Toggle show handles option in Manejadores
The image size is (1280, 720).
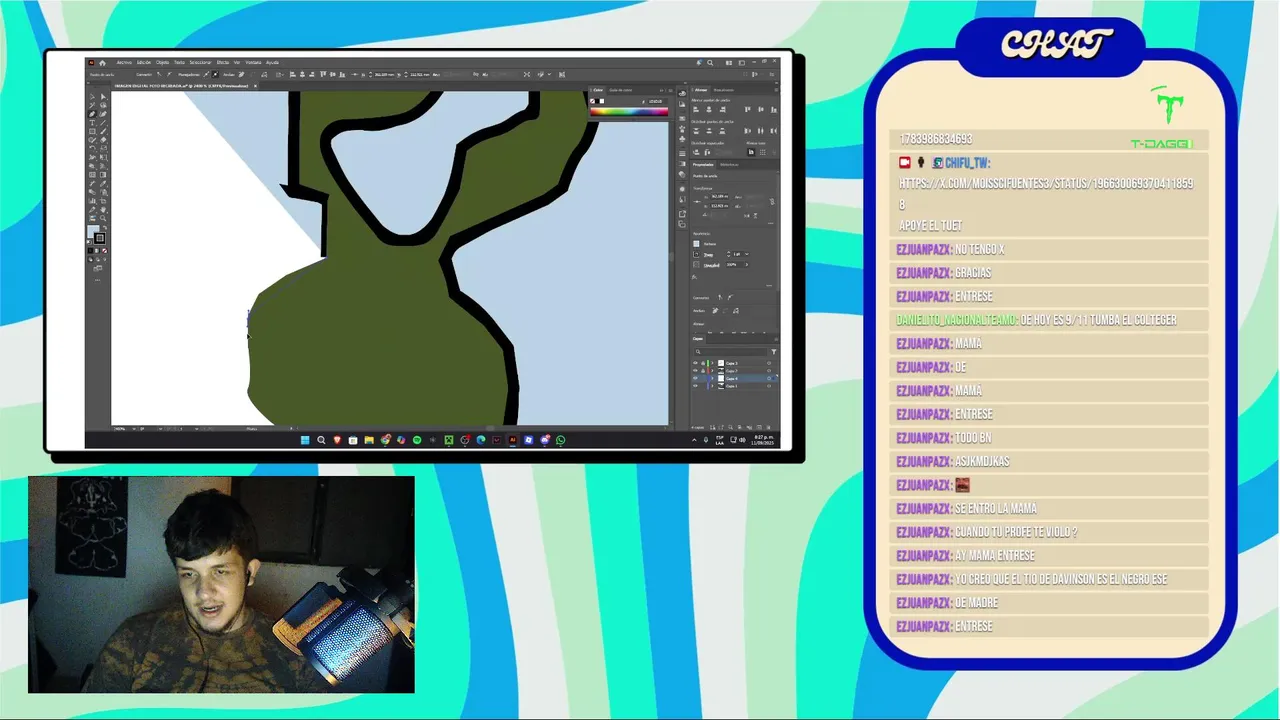click(206, 75)
